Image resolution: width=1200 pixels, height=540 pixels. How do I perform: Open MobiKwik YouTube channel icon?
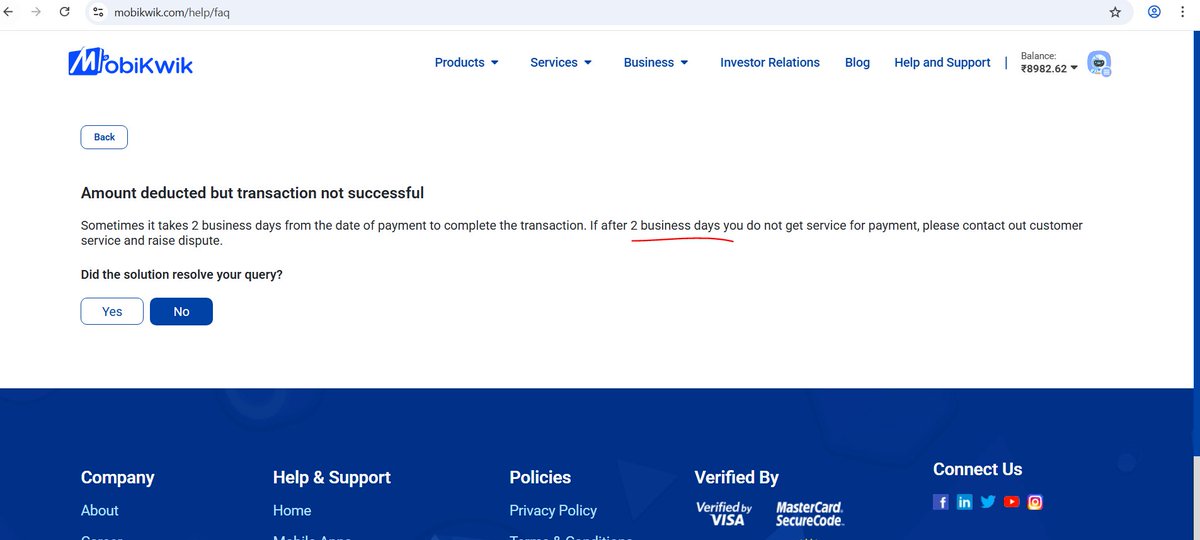[x=1012, y=502]
